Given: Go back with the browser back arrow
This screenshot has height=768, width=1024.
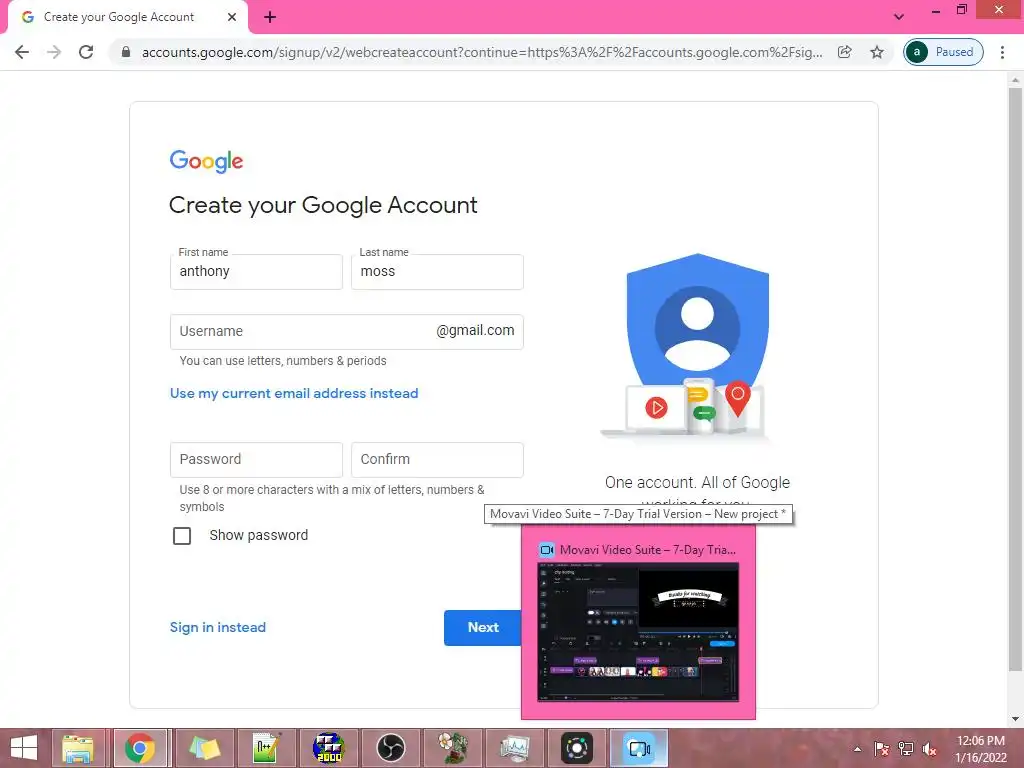Looking at the screenshot, I should (x=22, y=52).
